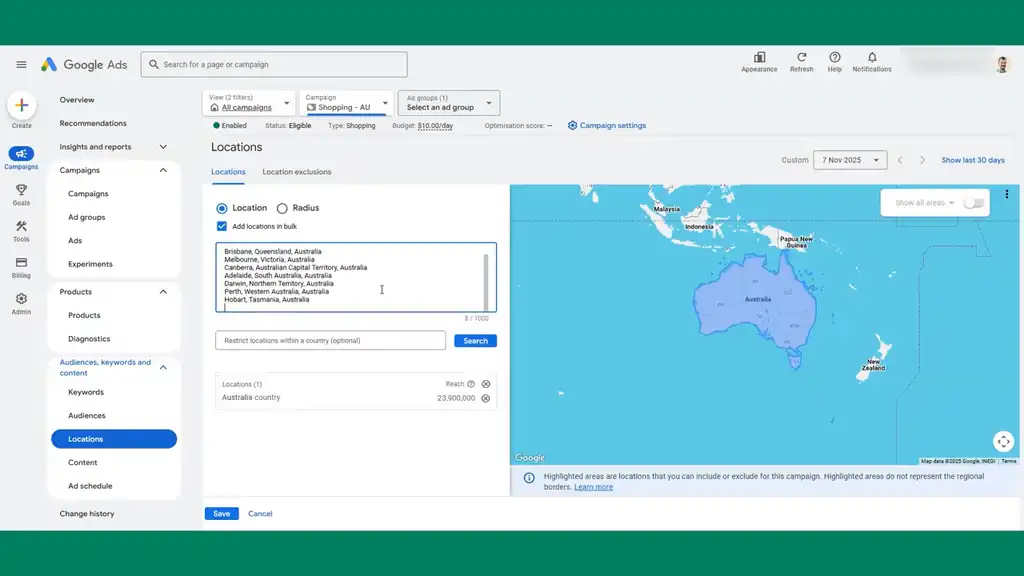
Task: Click the Show last 30 days link
Action: pyautogui.click(x=972, y=160)
